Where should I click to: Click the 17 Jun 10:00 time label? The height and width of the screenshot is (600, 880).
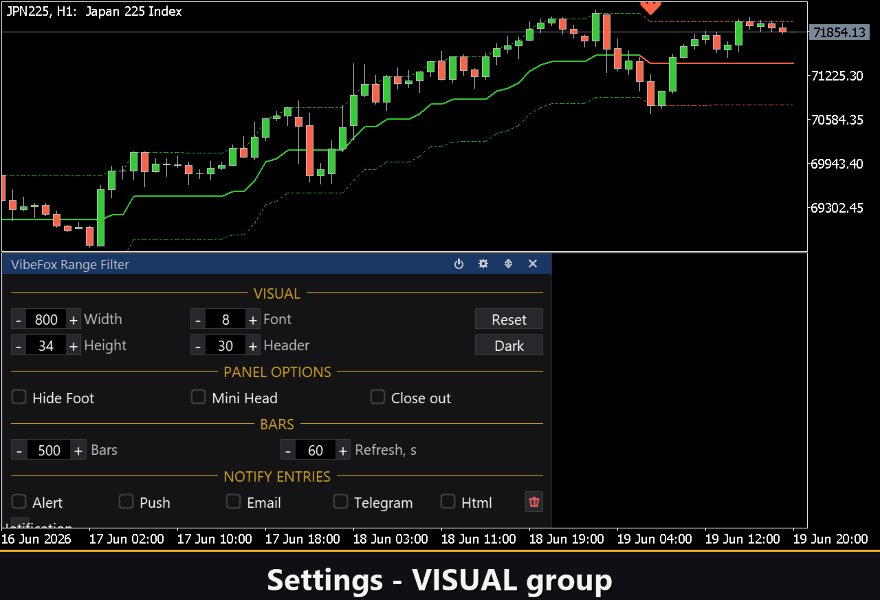coord(214,539)
